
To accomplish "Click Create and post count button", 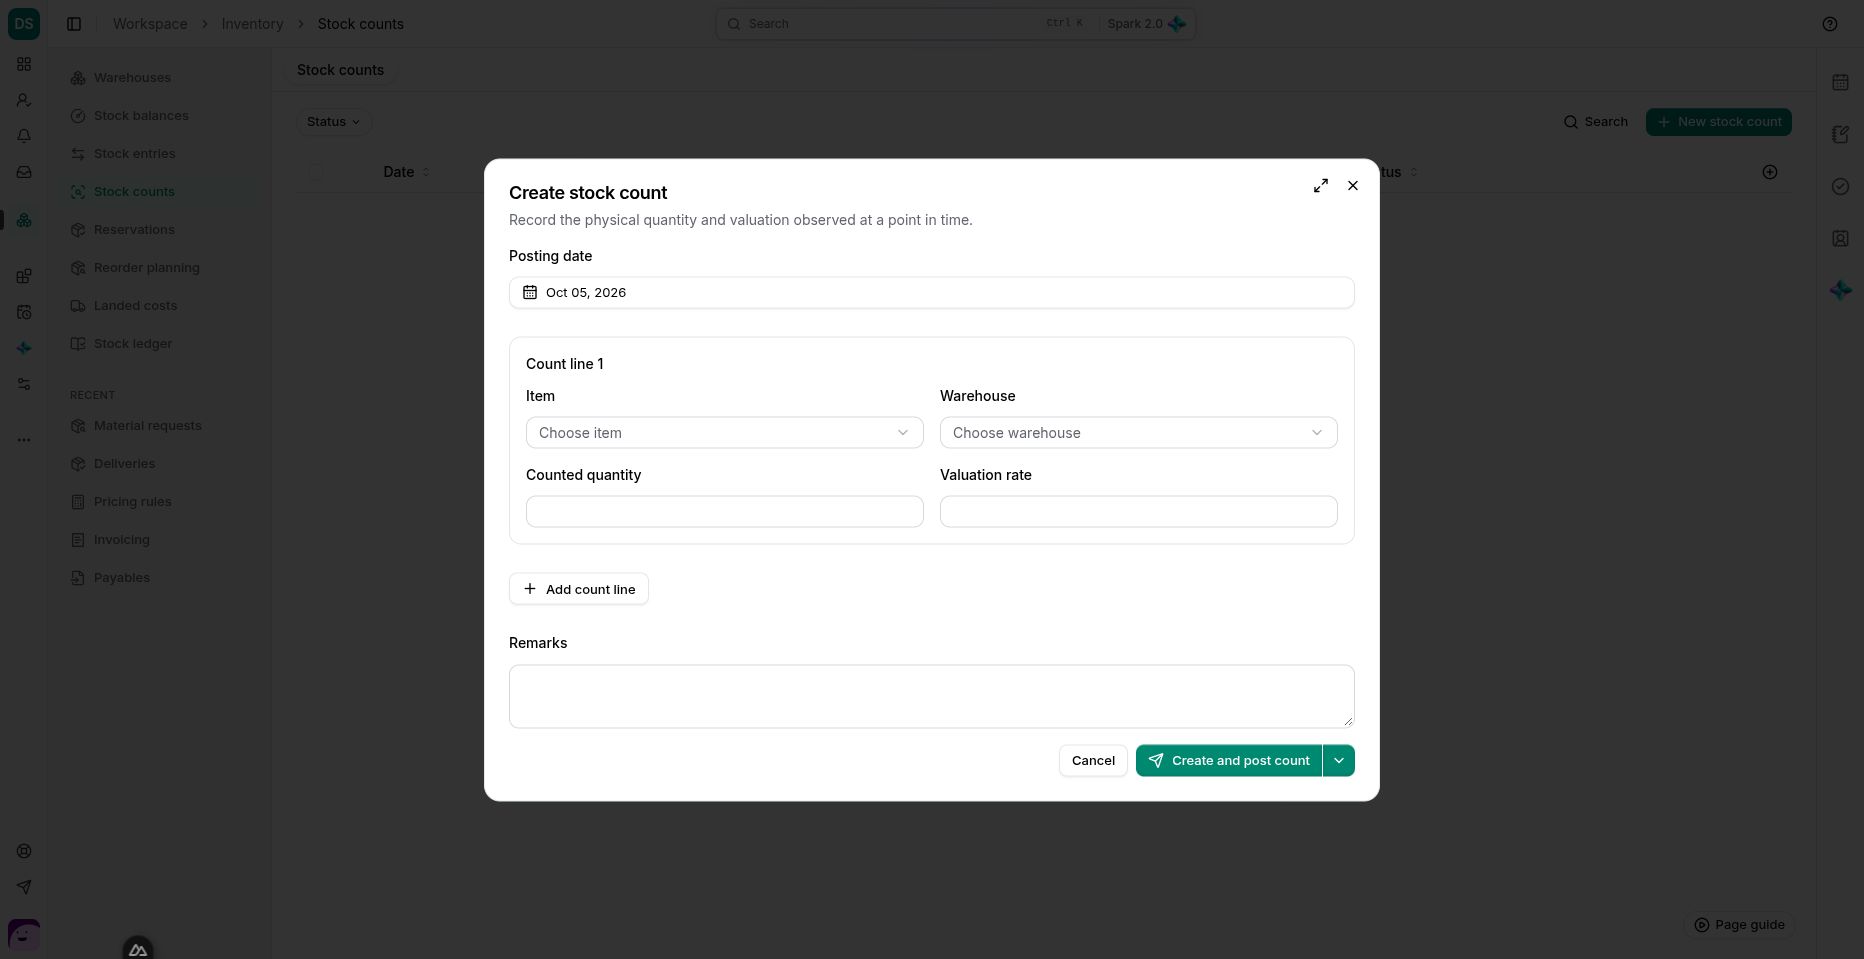I will coord(1228,761).
